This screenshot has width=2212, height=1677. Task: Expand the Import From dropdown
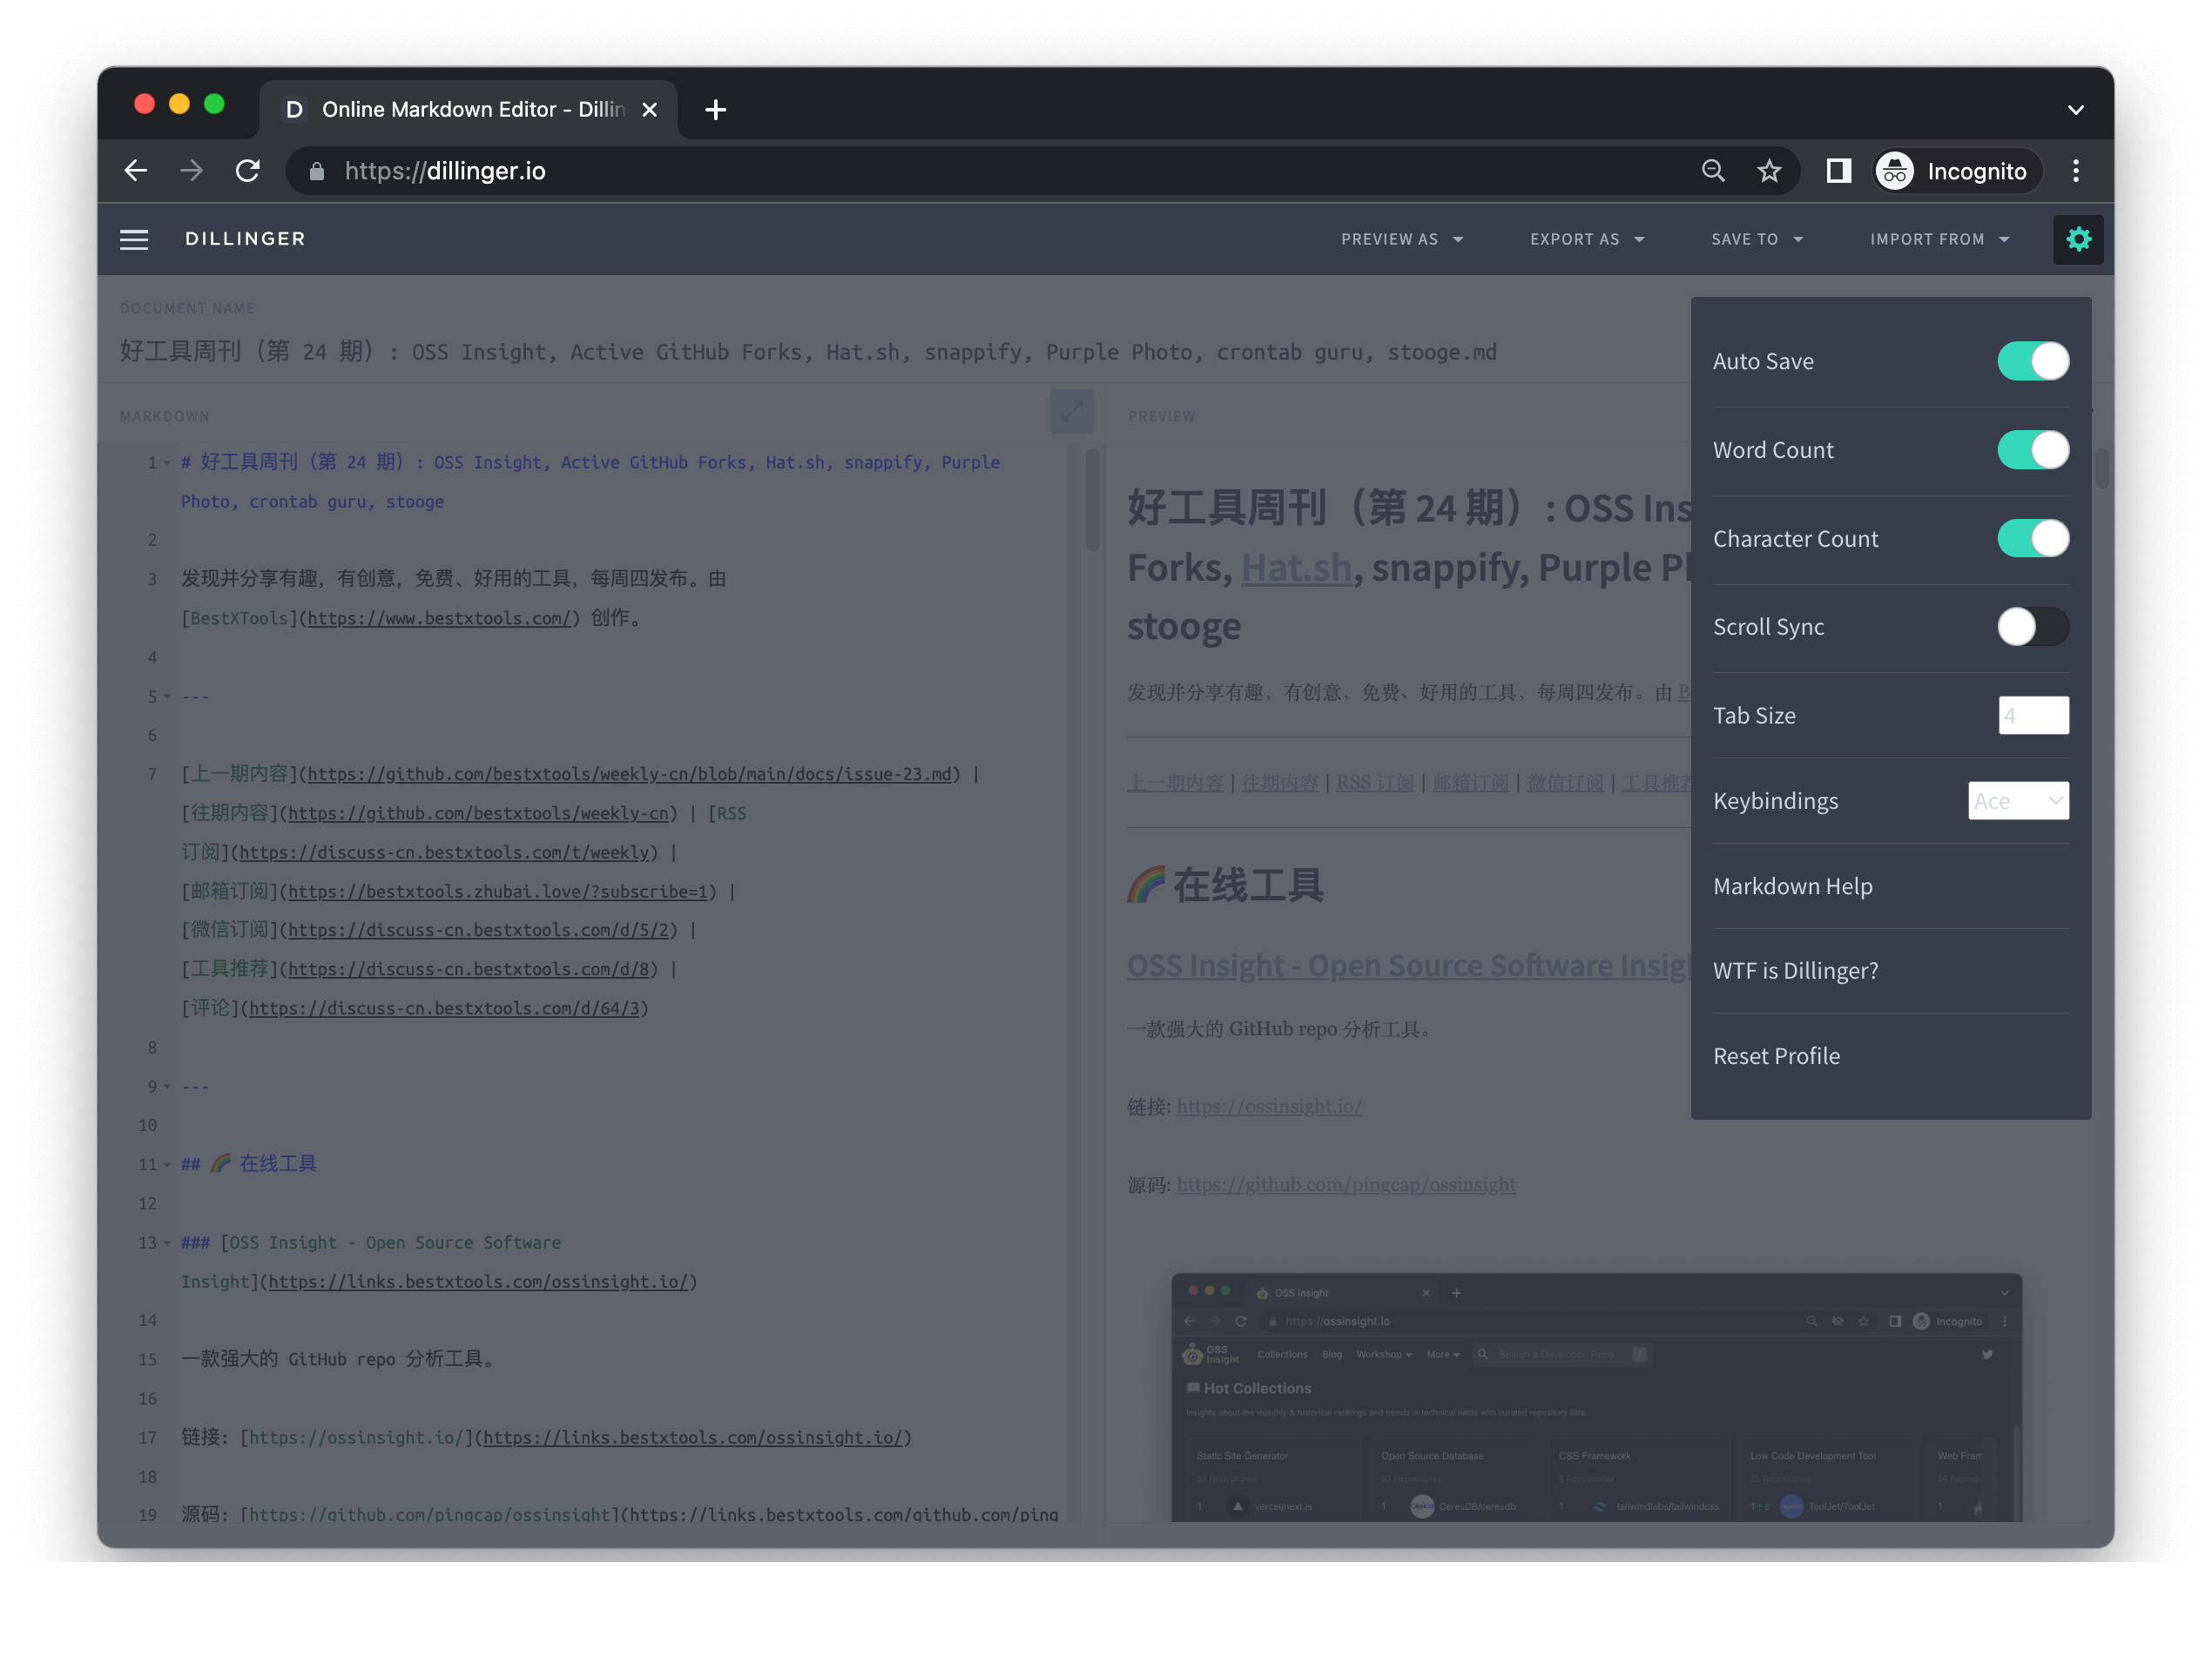click(1939, 239)
